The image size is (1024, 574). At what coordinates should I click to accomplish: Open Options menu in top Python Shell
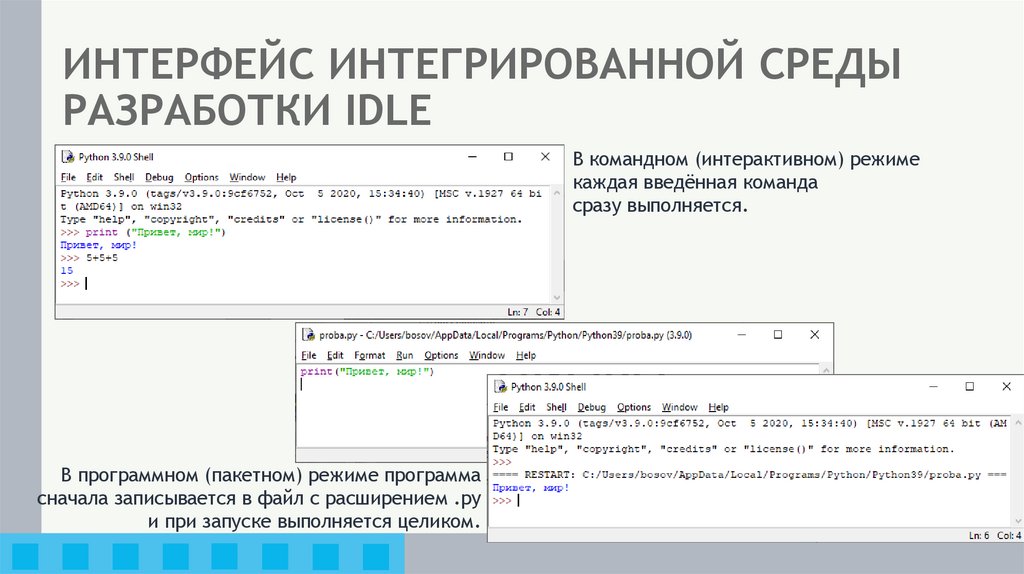point(201,177)
